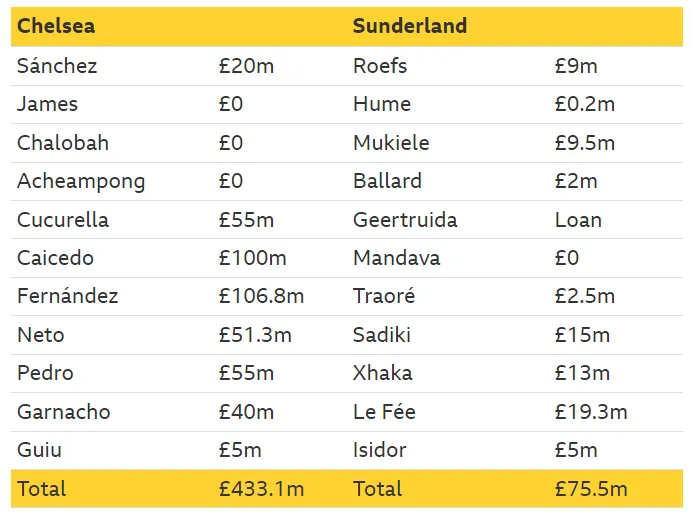Click the Sunderland column header

(409, 27)
